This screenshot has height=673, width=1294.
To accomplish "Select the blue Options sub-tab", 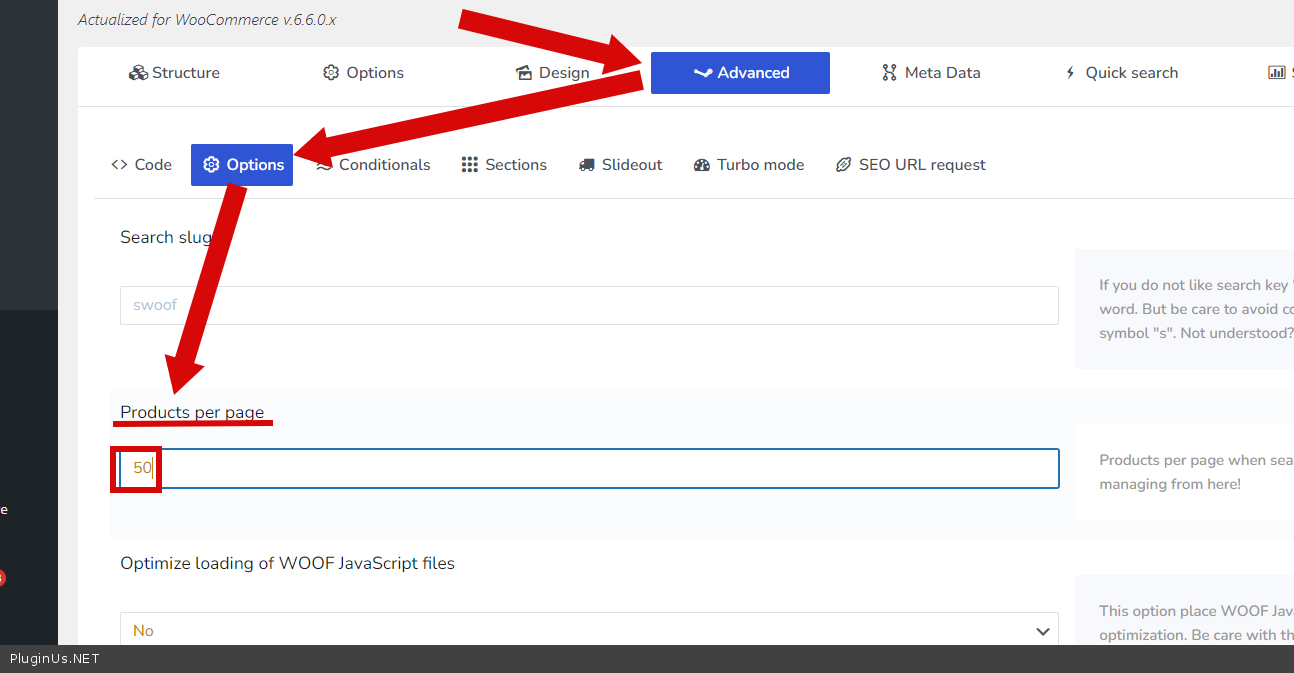I will tap(242, 165).
